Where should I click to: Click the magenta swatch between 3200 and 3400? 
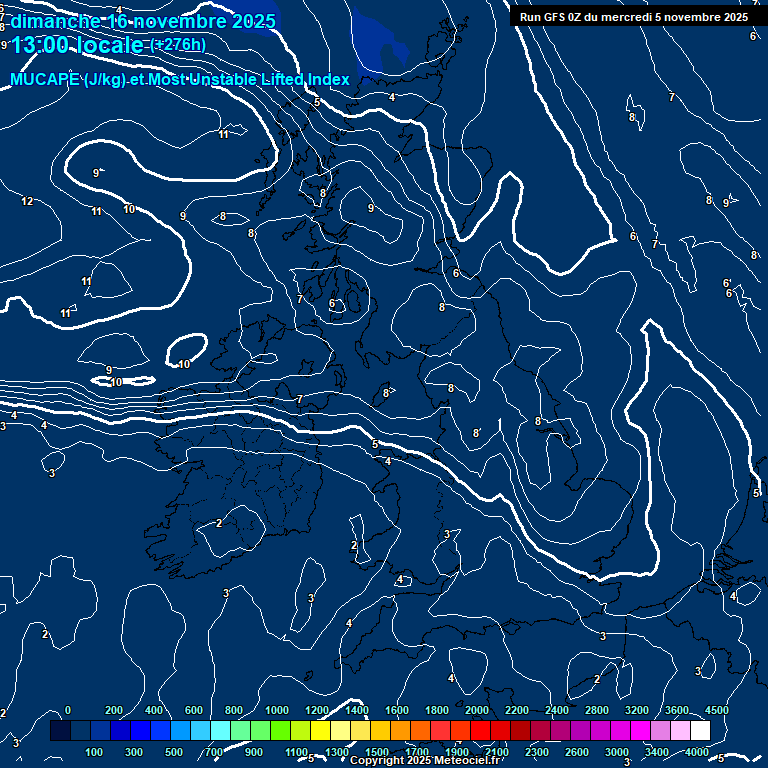pos(641,731)
